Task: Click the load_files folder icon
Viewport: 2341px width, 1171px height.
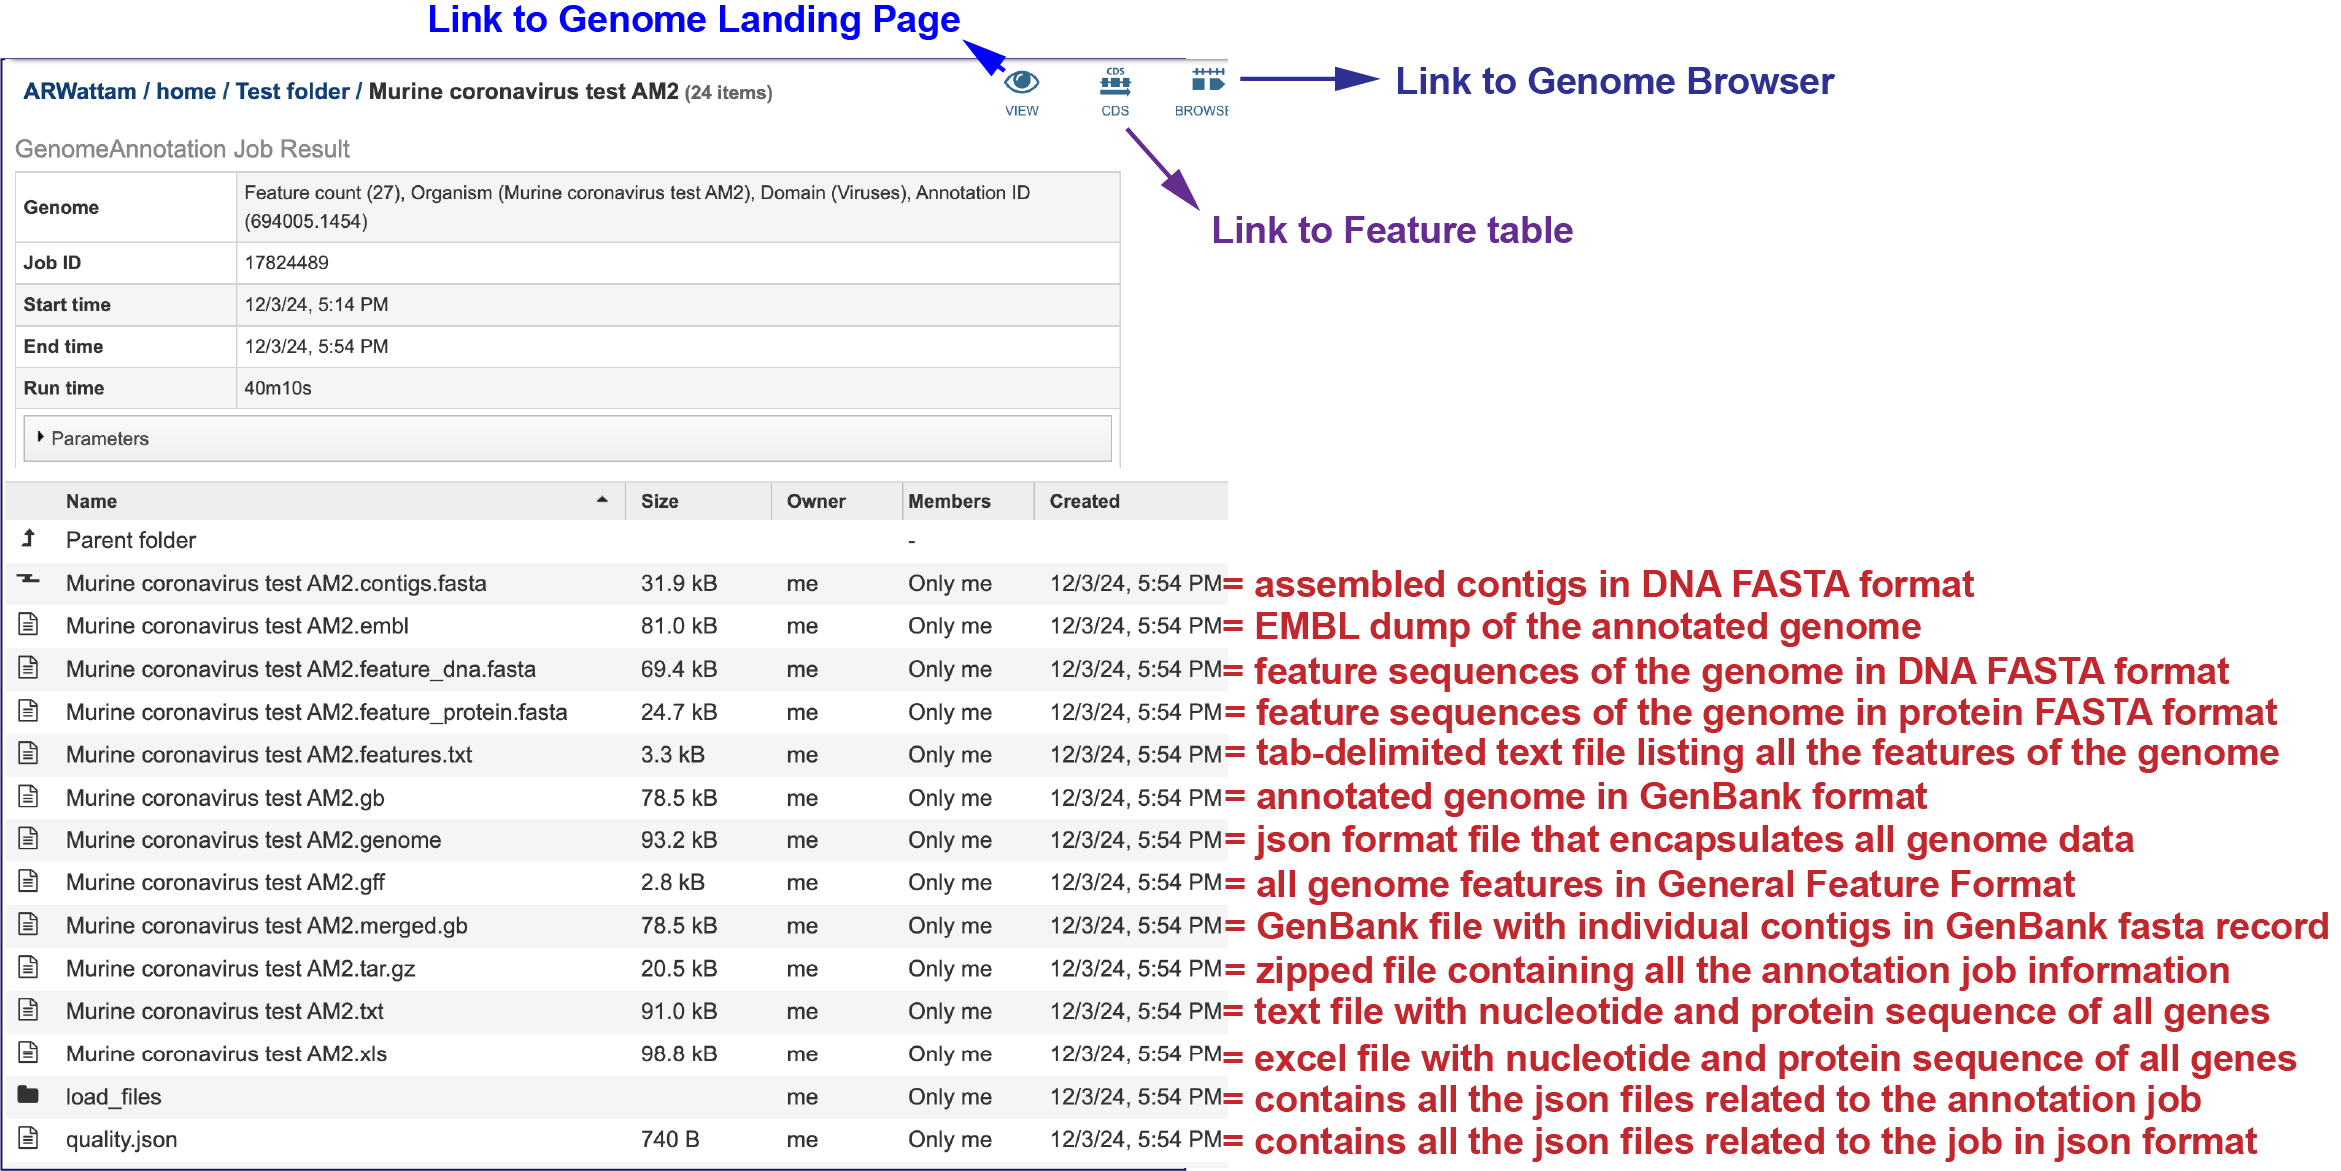Action: pos(29,1095)
